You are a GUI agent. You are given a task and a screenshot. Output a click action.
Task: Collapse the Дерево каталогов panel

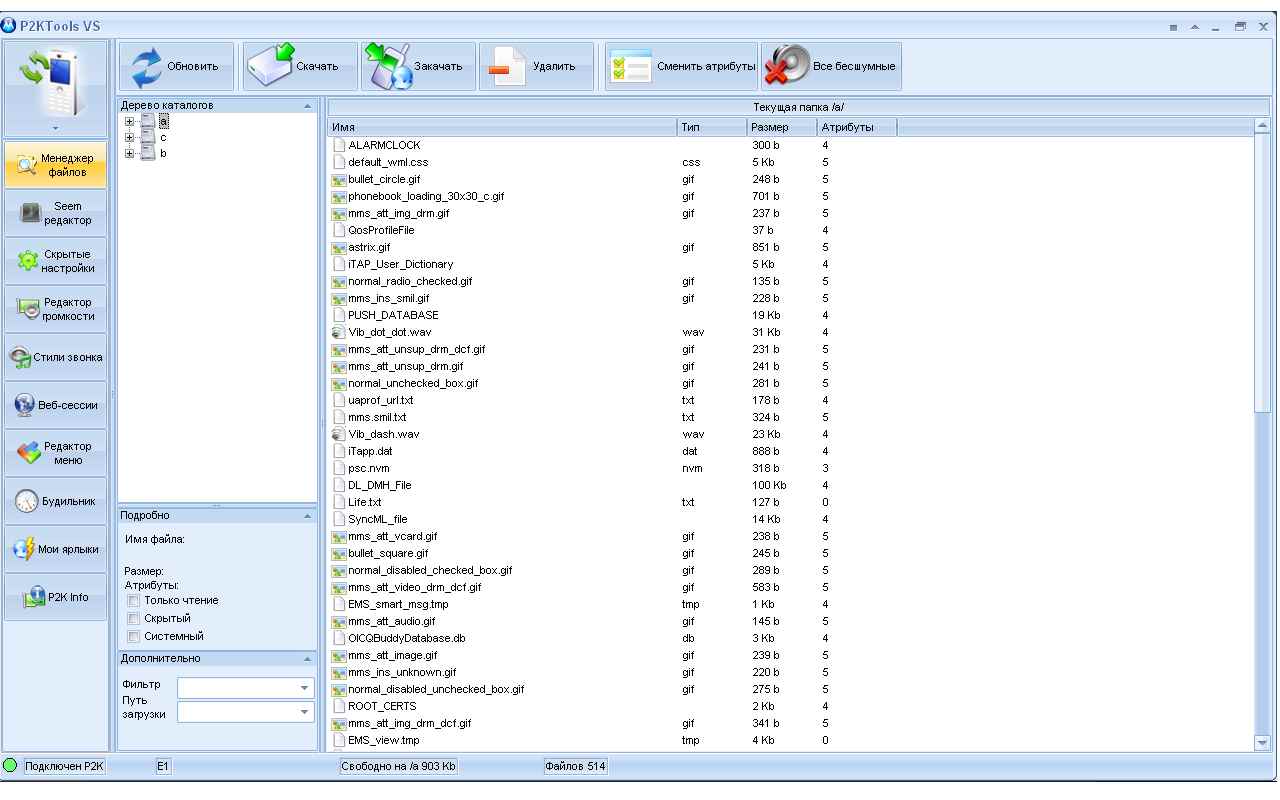tap(307, 105)
